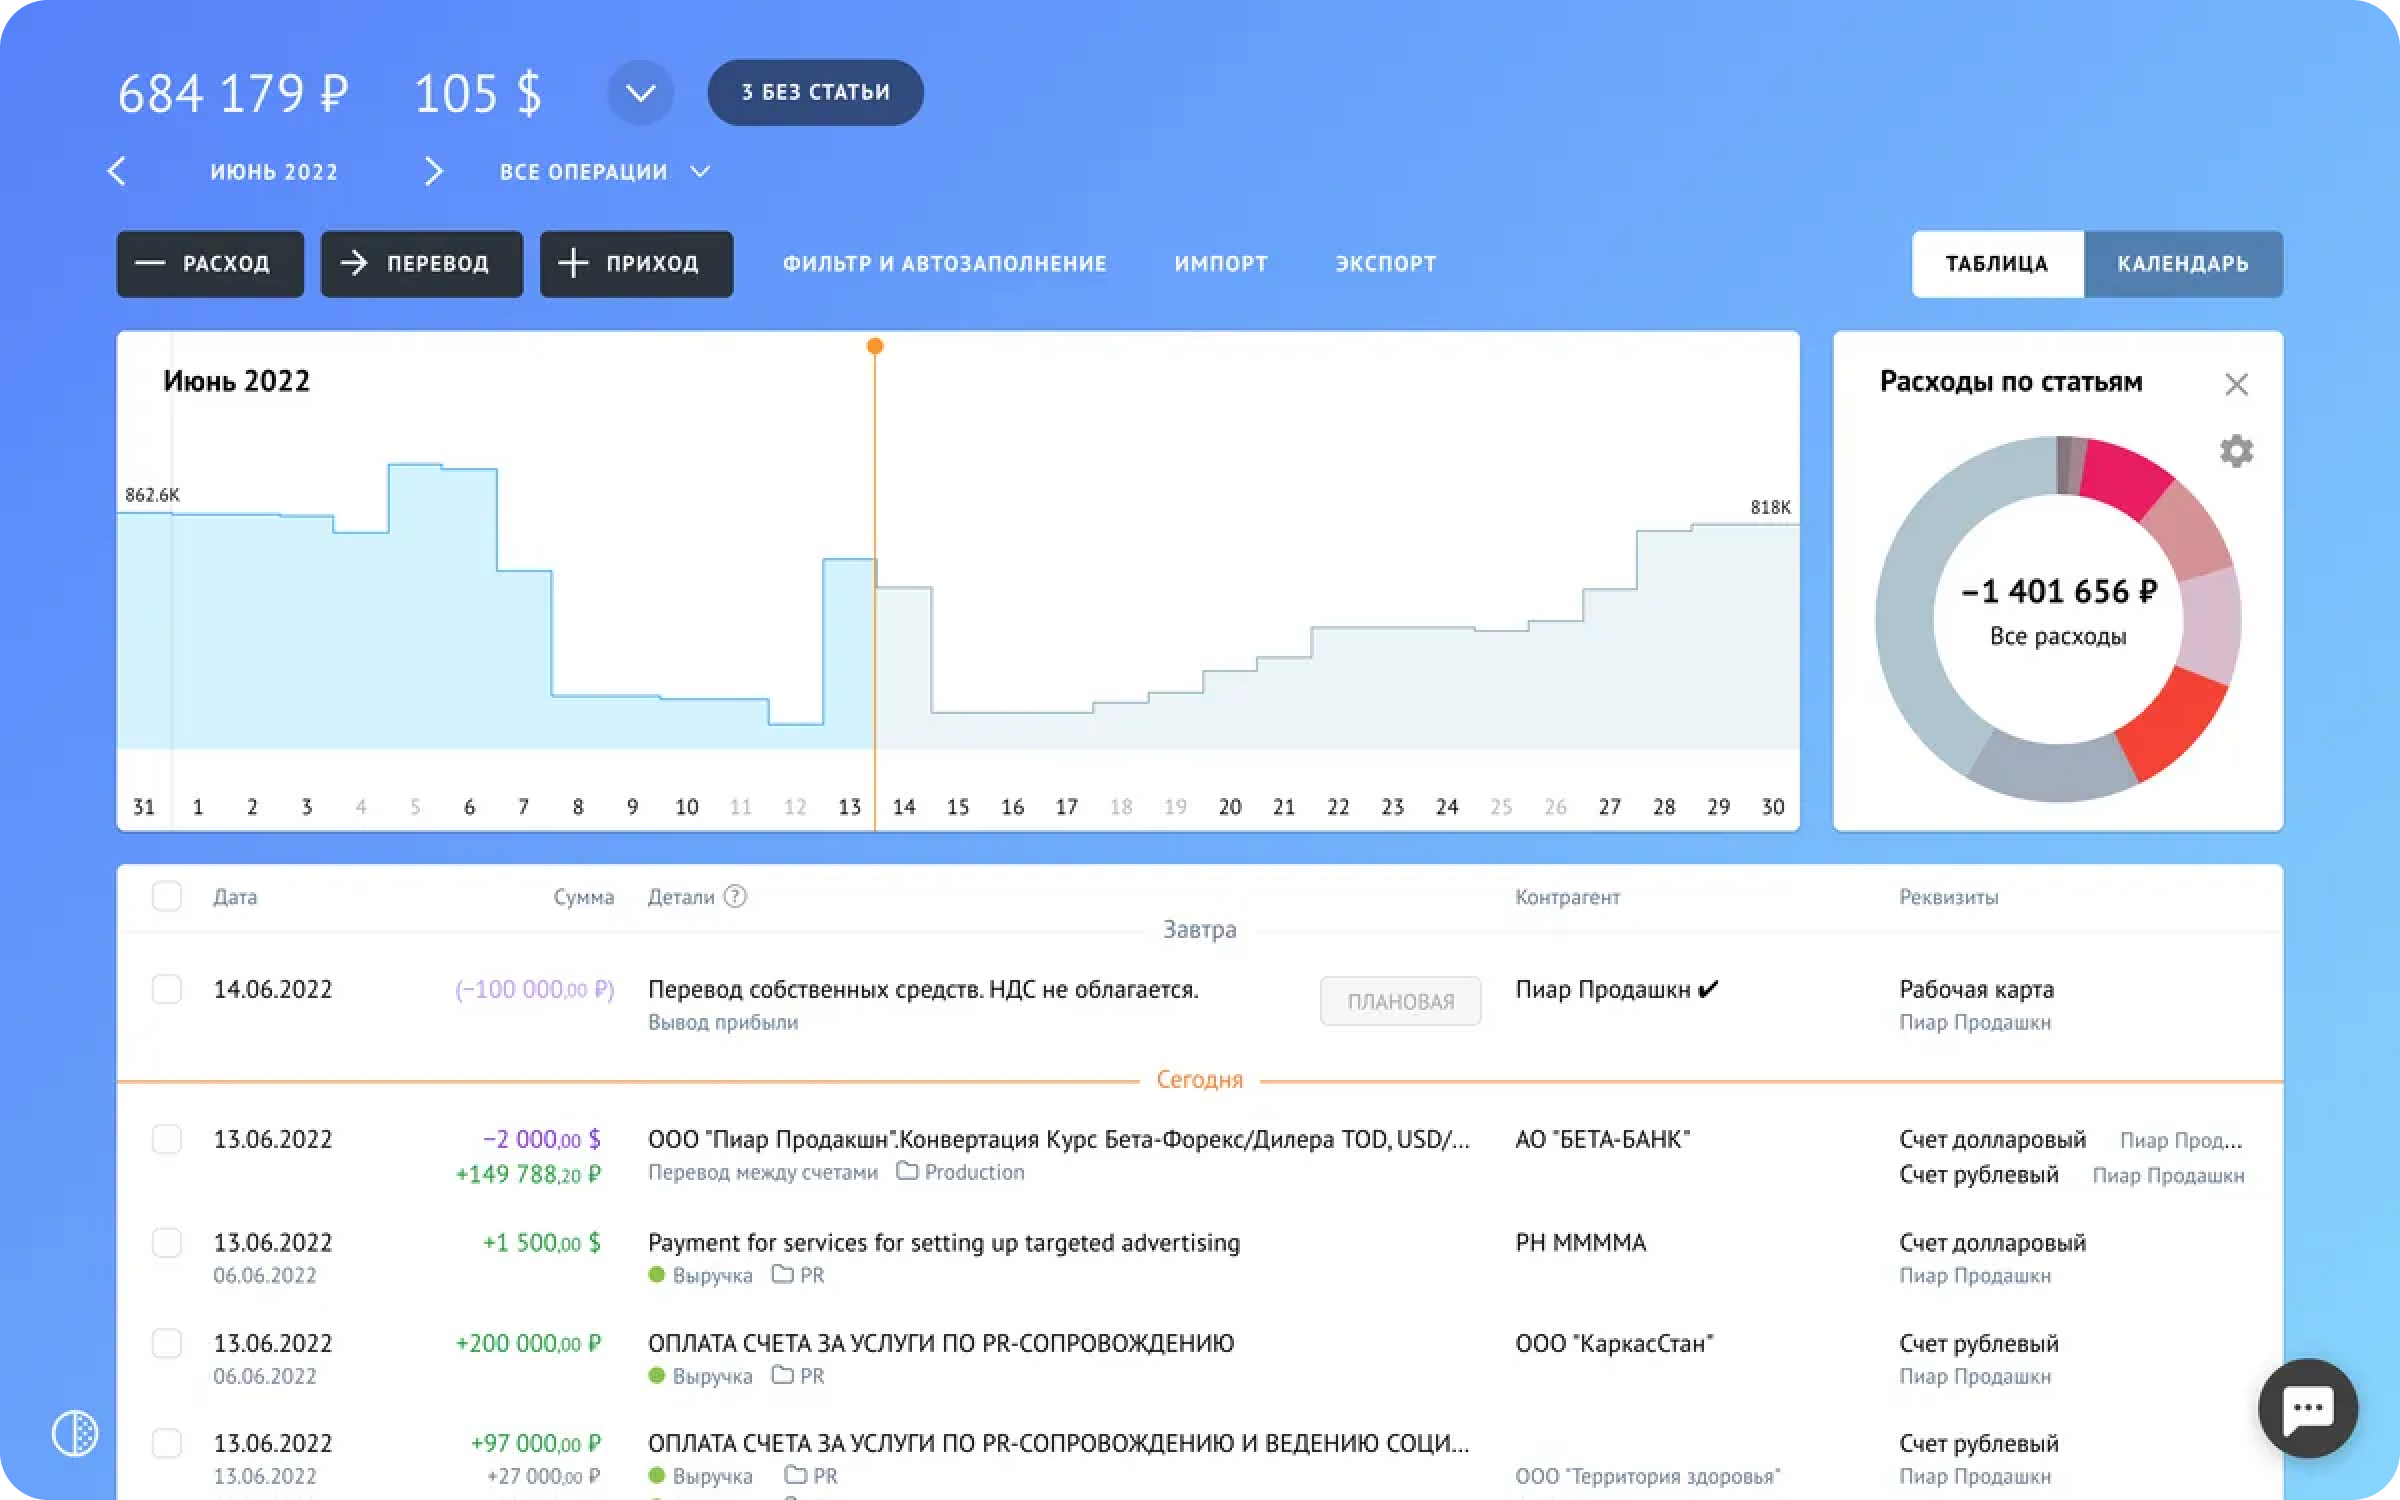The image size is (2400, 1500).
Task: Click 3 БЕЗ СТАТЬИ button
Action: coord(814,90)
